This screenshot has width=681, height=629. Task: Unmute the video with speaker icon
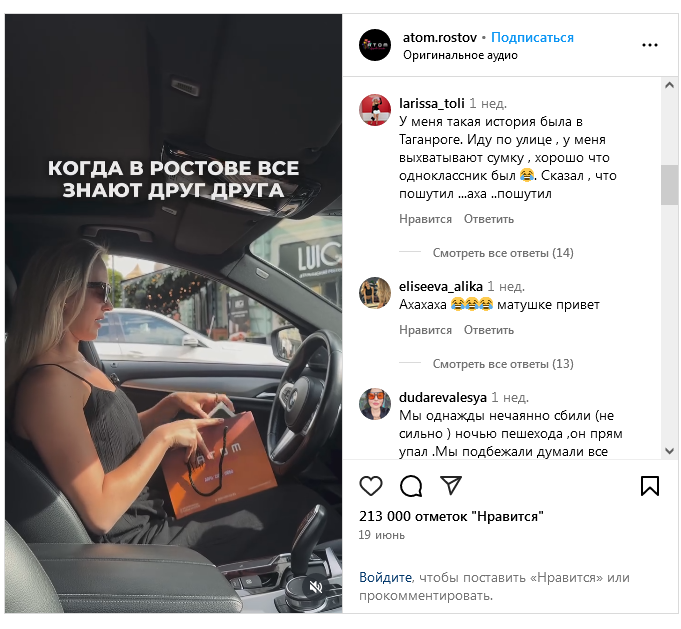click(316, 587)
